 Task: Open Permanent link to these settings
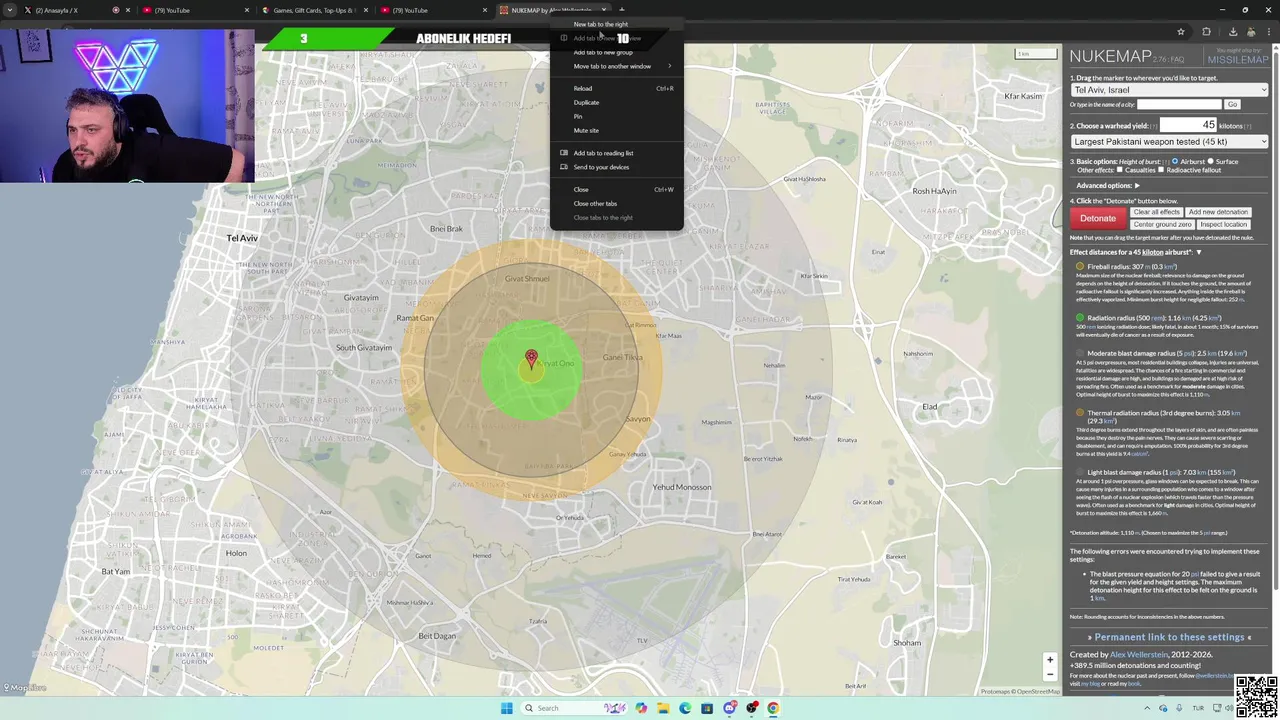click(x=1169, y=637)
